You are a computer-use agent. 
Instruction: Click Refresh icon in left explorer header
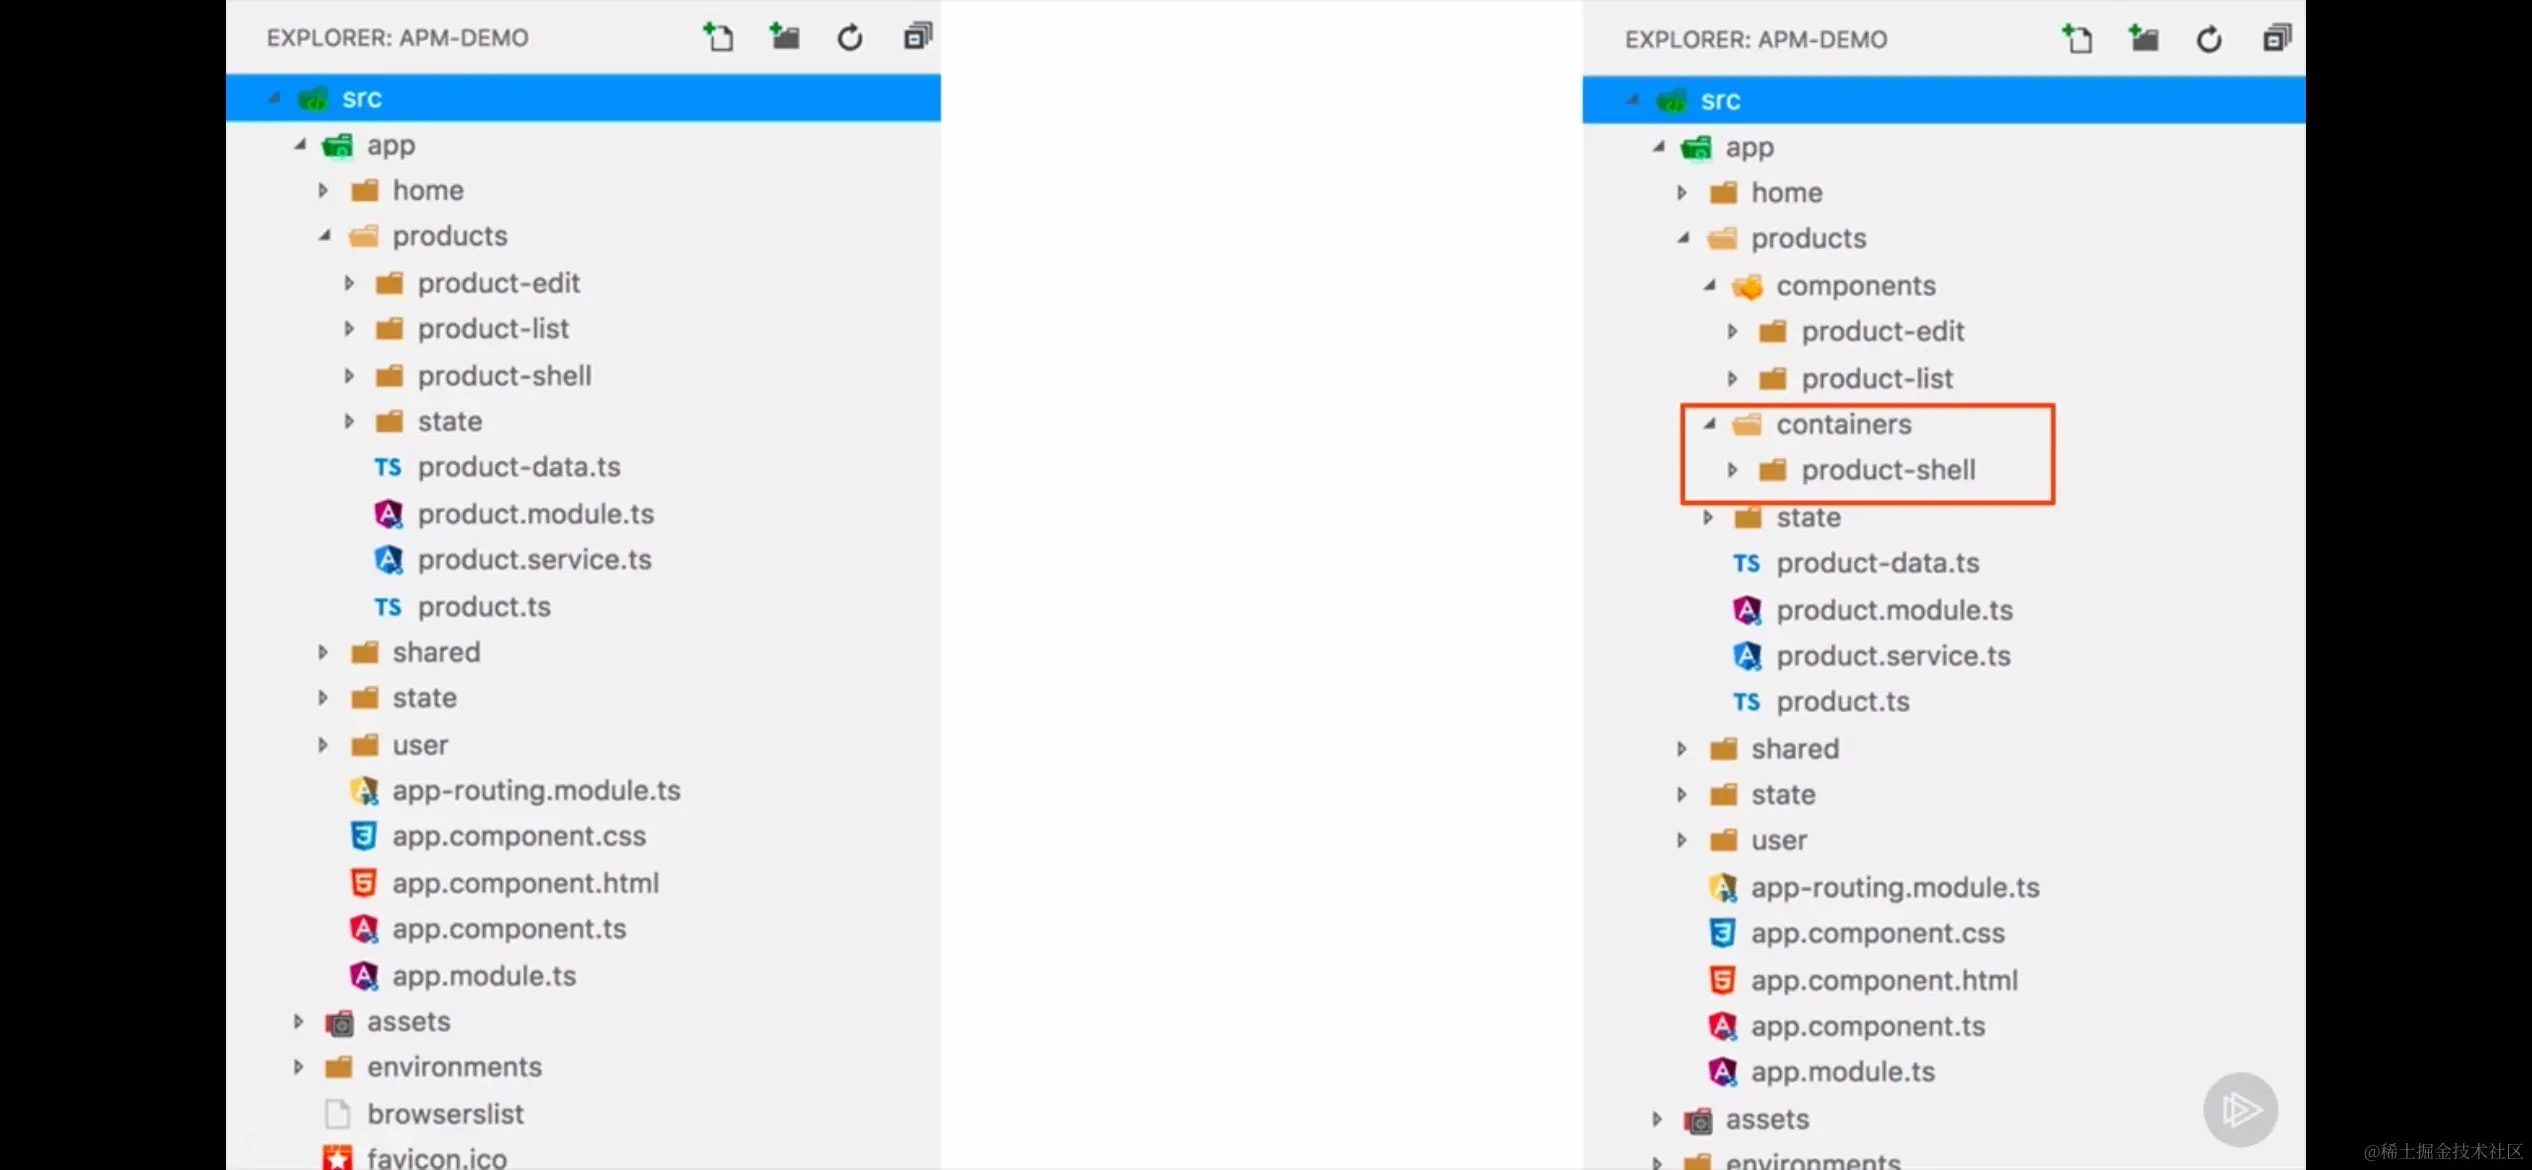tap(850, 38)
